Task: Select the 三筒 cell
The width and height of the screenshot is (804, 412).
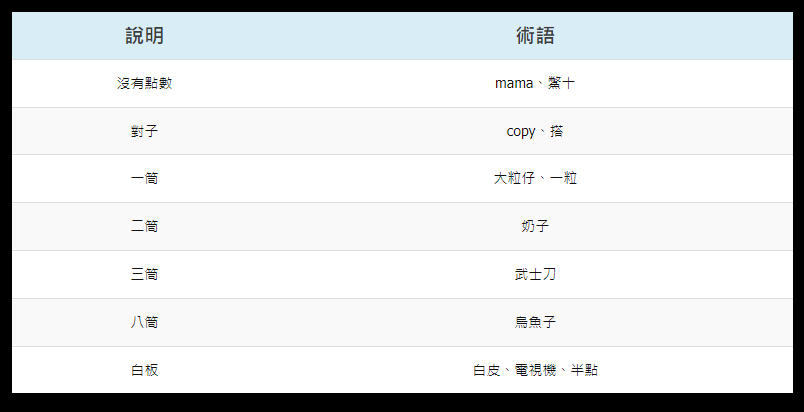Action: tap(144, 274)
